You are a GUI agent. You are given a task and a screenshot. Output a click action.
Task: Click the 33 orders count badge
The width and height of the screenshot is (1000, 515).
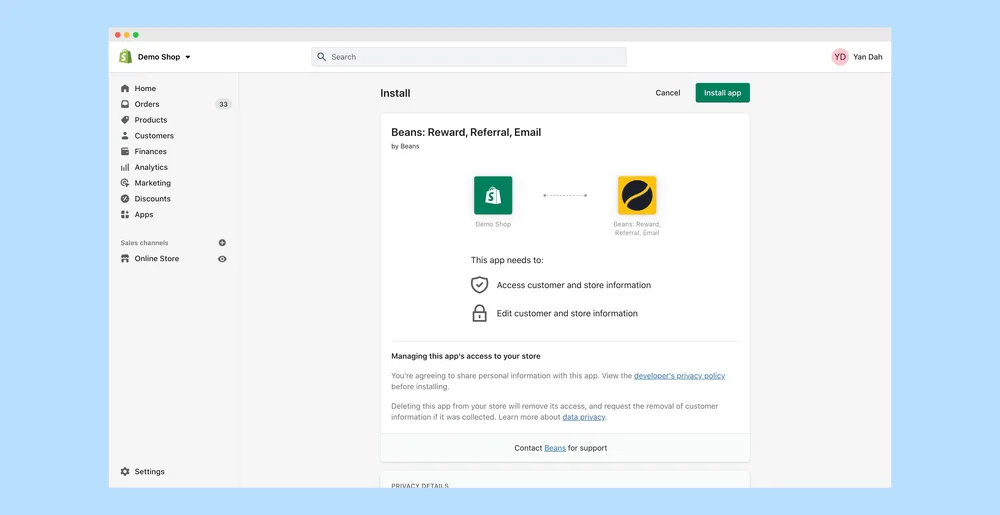223,105
